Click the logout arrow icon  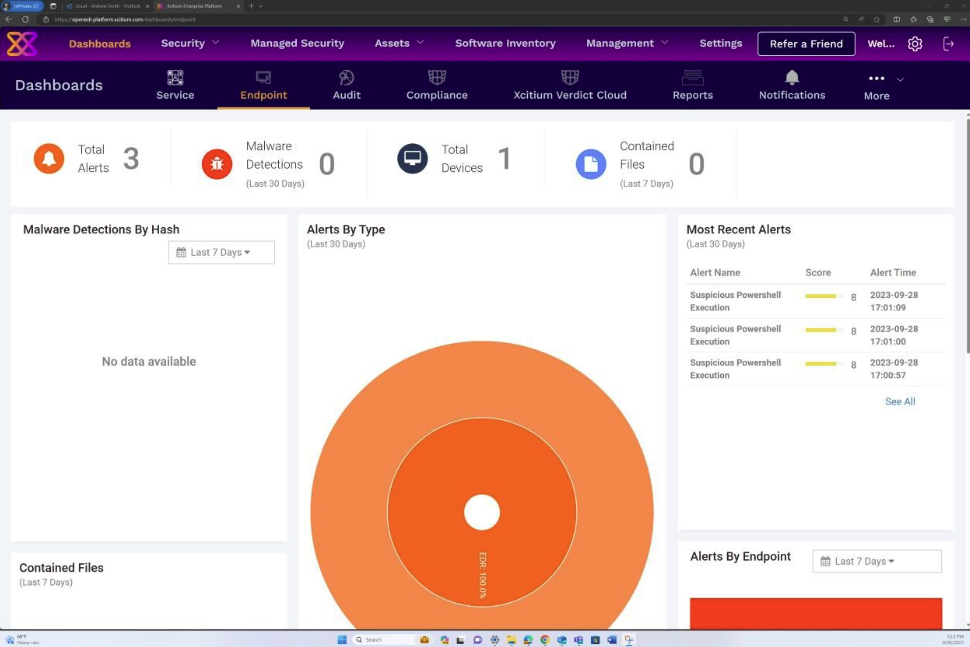coord(948,44)
